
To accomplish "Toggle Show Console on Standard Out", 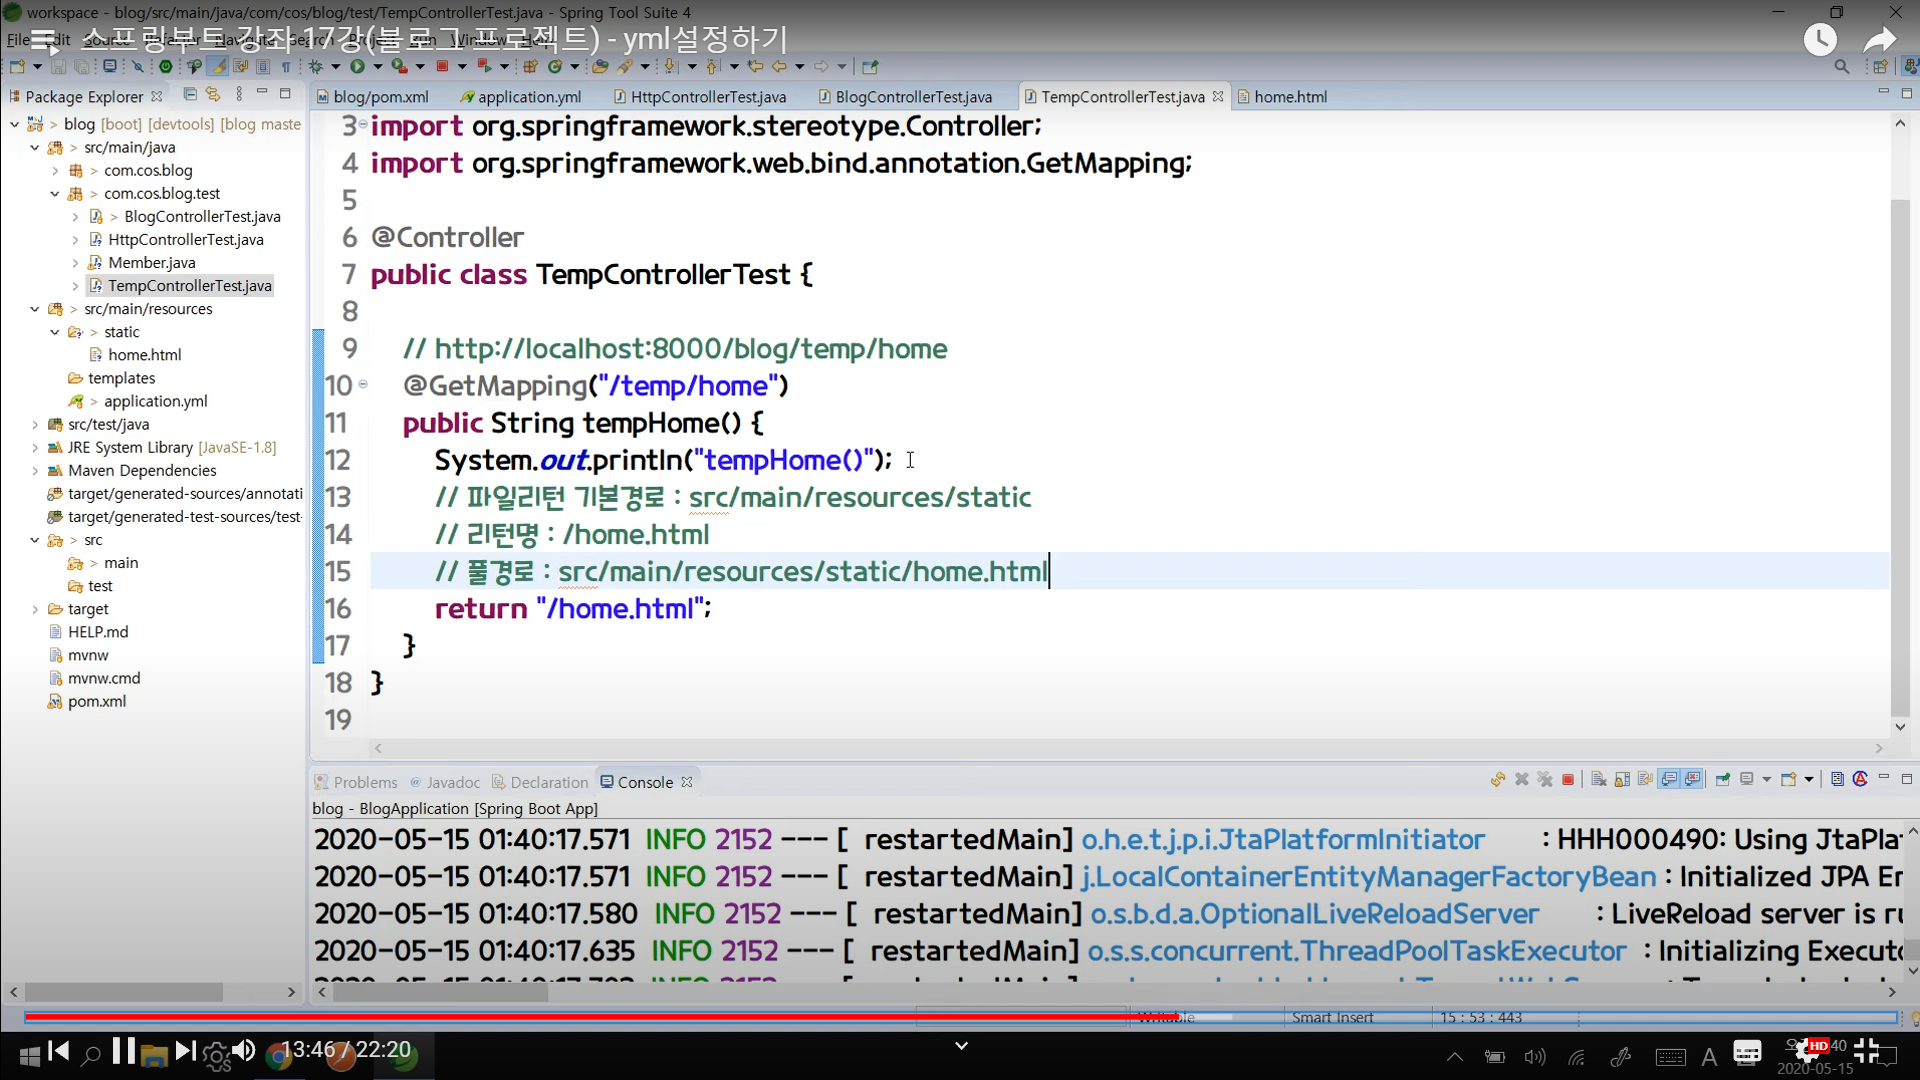I will pyautogui.click(x=1669, y=779).
